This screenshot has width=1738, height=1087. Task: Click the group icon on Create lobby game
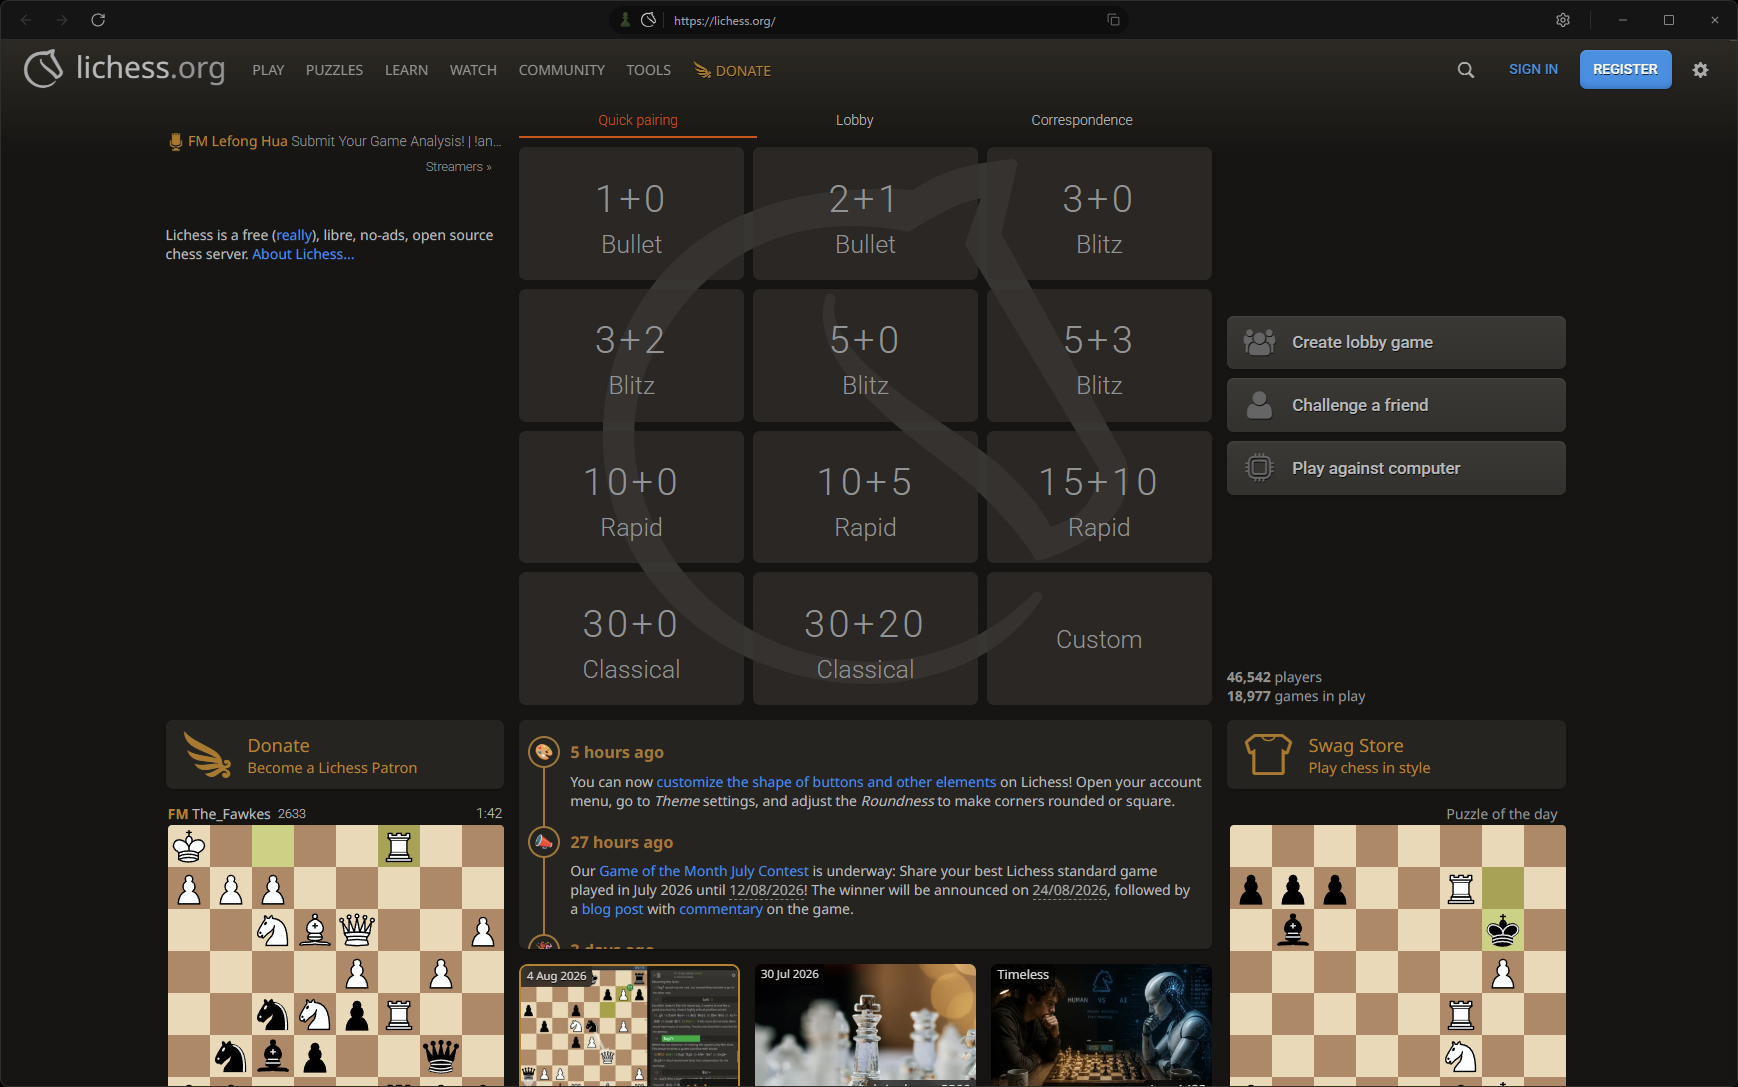coord(1259,342)
